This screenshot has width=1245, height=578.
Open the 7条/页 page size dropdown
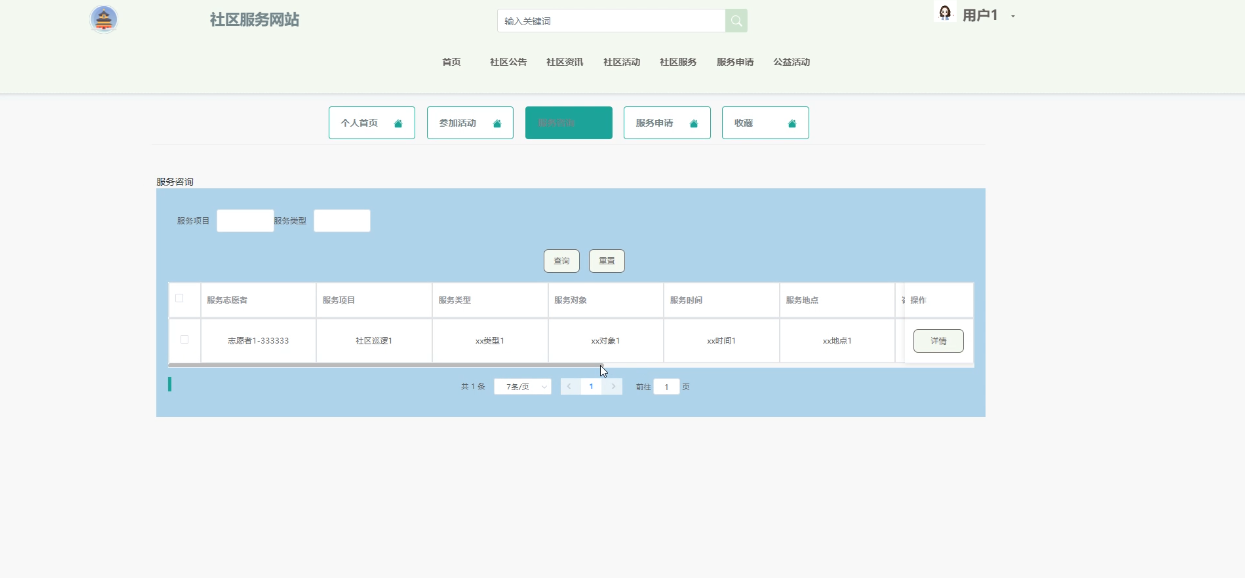[x=523, y=386]
